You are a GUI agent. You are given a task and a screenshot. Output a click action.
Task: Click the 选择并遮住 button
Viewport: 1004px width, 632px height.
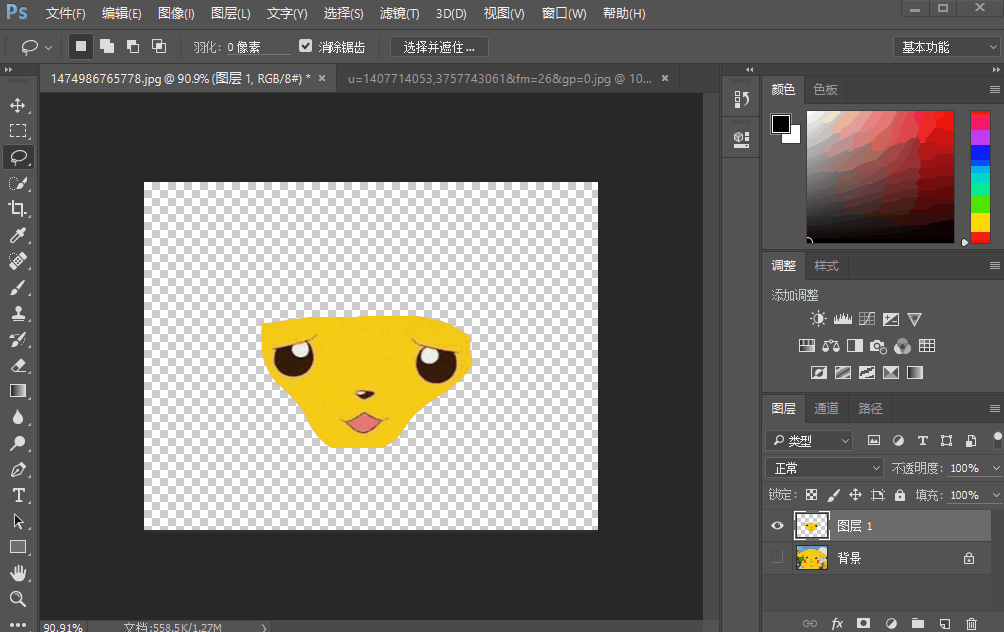(x=439, y=47)
